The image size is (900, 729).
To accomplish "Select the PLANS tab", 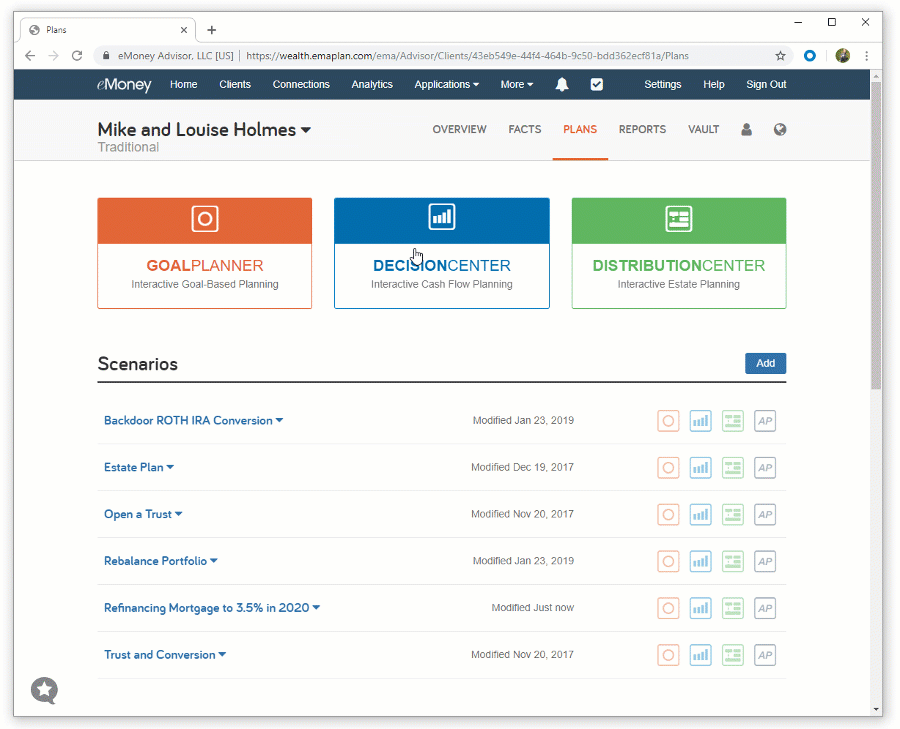I will pyautogui.click(x=580, y=129).
